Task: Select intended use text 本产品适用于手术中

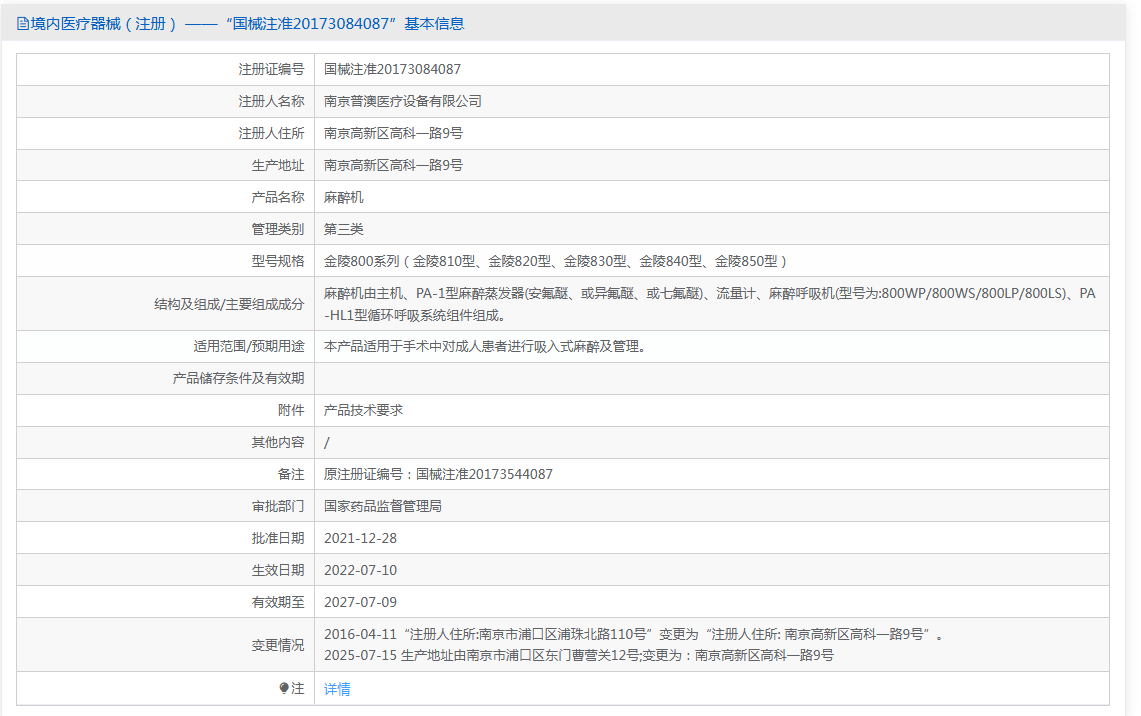Action: 485,346
